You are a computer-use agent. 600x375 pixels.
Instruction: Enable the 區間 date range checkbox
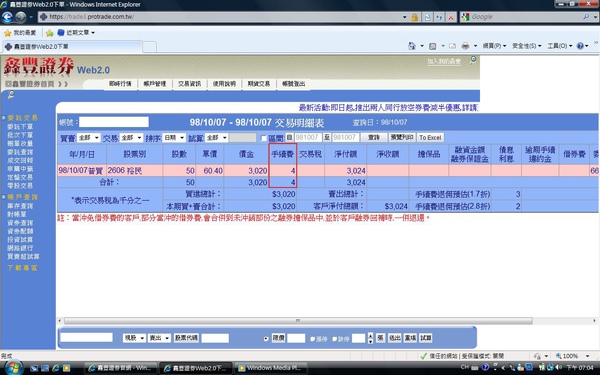coord(263,138)
